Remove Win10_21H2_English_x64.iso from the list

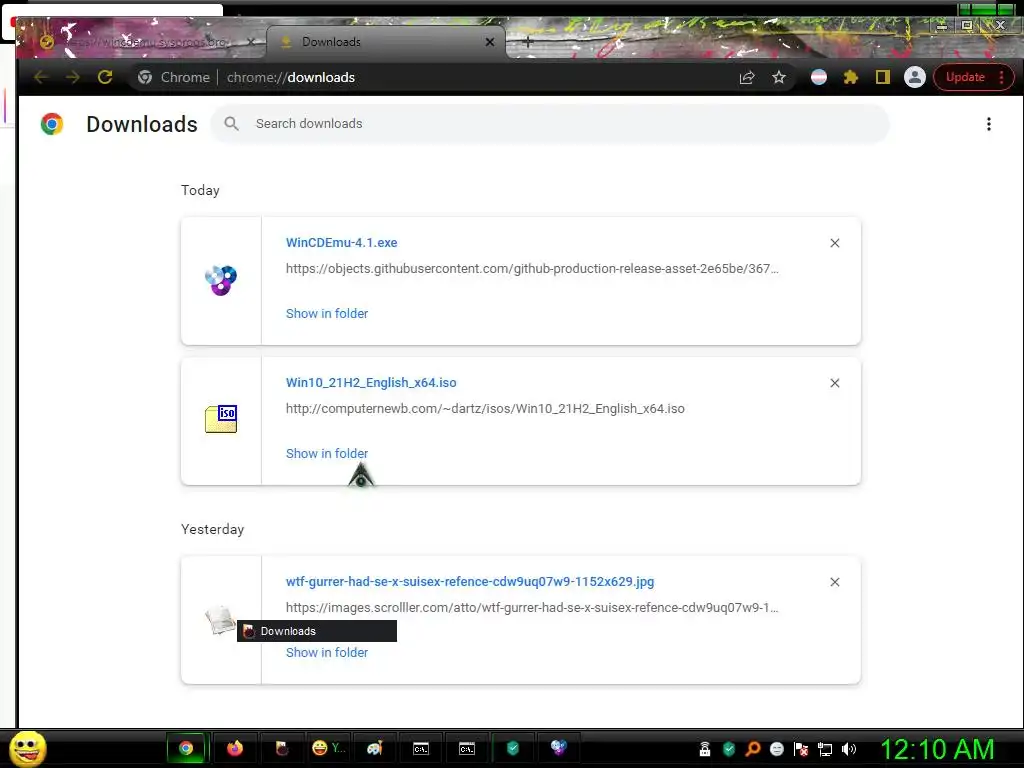[835, 383]
